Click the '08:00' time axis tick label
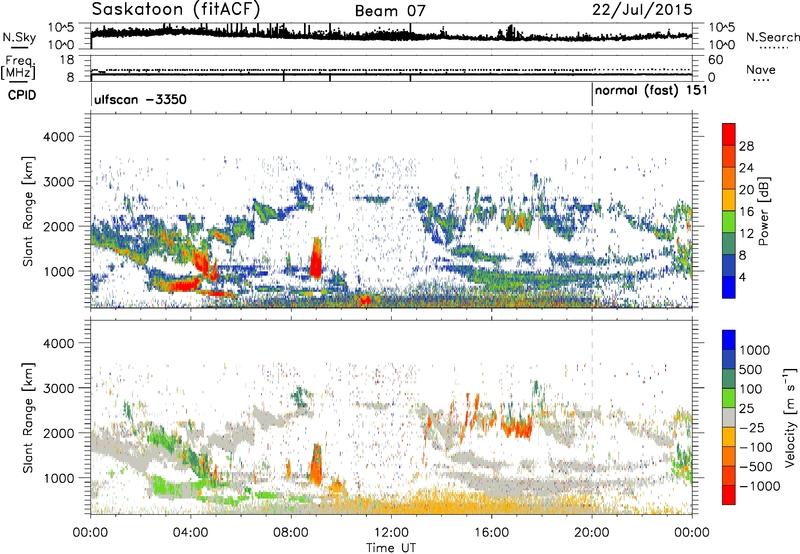The height and width of the screenshot is (554, 800). click(291, 533)
